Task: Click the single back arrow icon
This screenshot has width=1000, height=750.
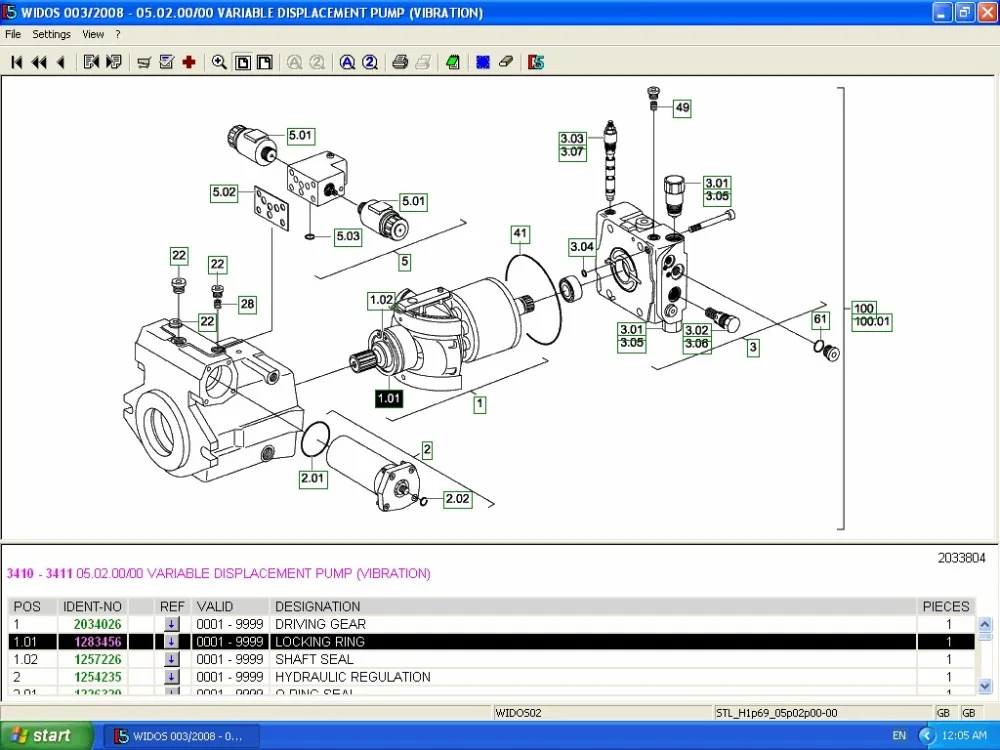Action: tap(61, 62)
